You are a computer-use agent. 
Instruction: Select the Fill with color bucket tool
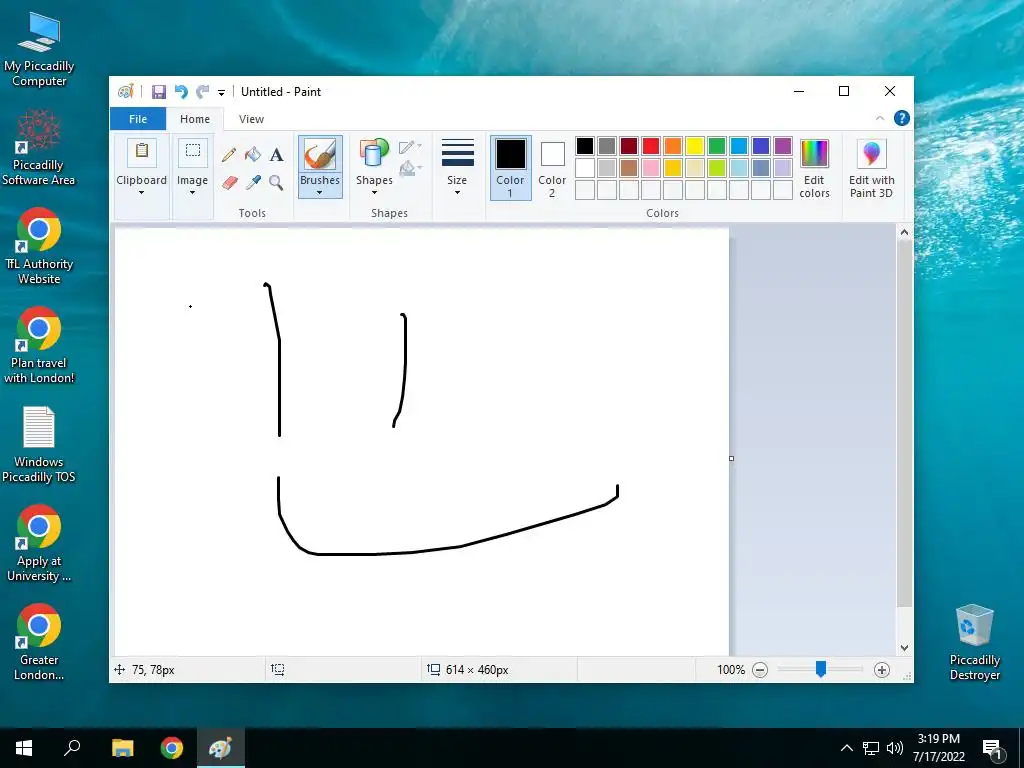(253, 155)
